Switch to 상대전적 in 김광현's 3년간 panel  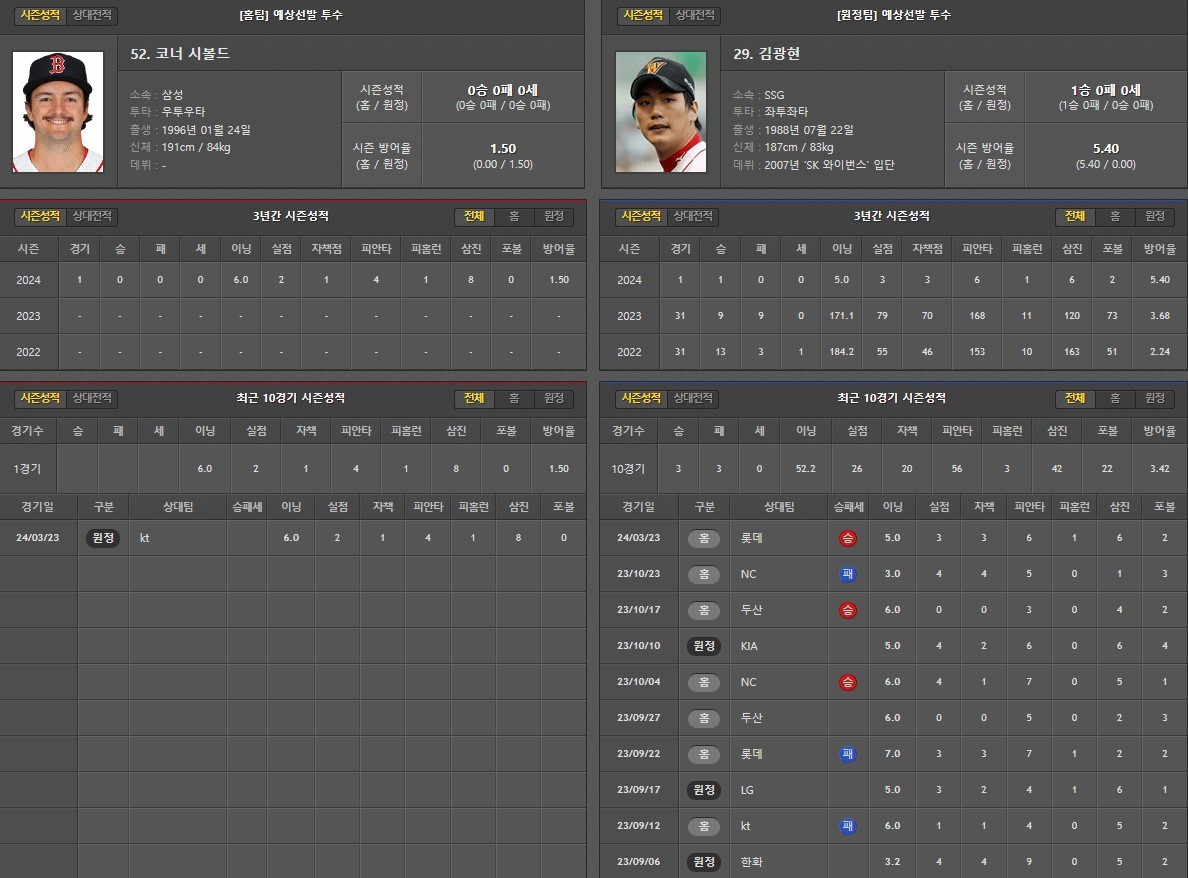pos(693,216)
